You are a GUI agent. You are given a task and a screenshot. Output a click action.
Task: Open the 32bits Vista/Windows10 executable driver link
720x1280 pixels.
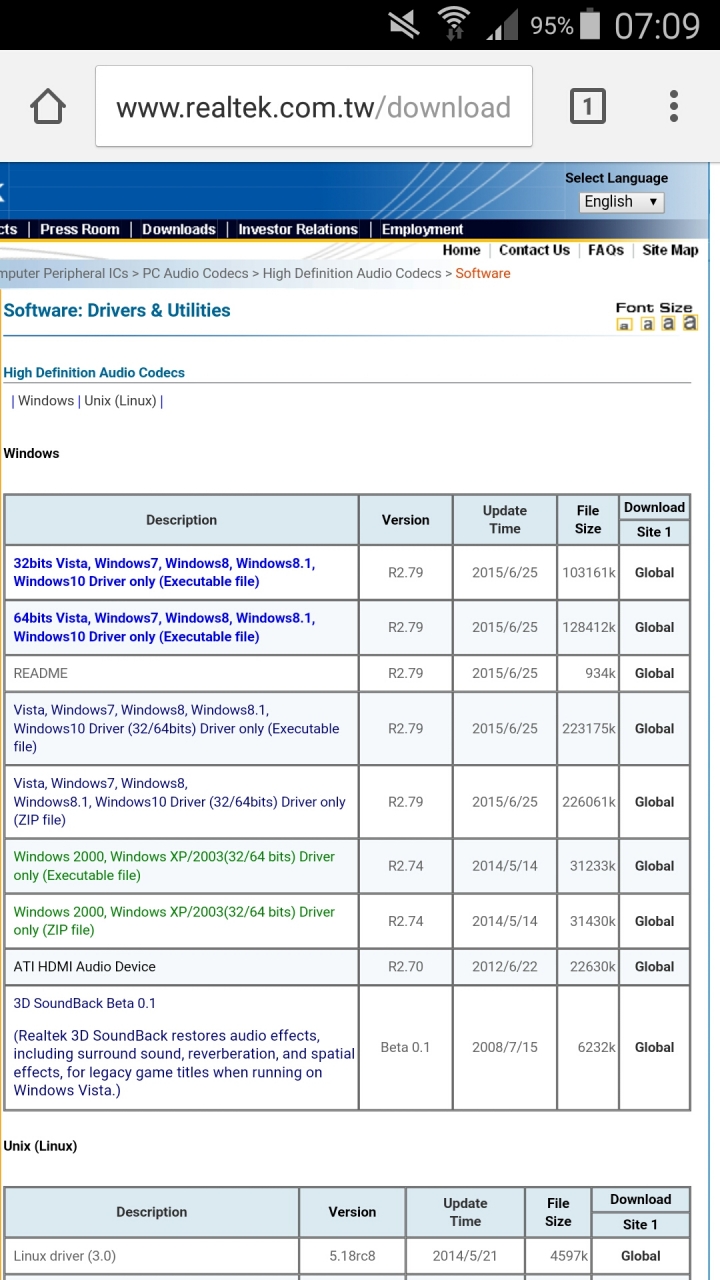point(164,572)
